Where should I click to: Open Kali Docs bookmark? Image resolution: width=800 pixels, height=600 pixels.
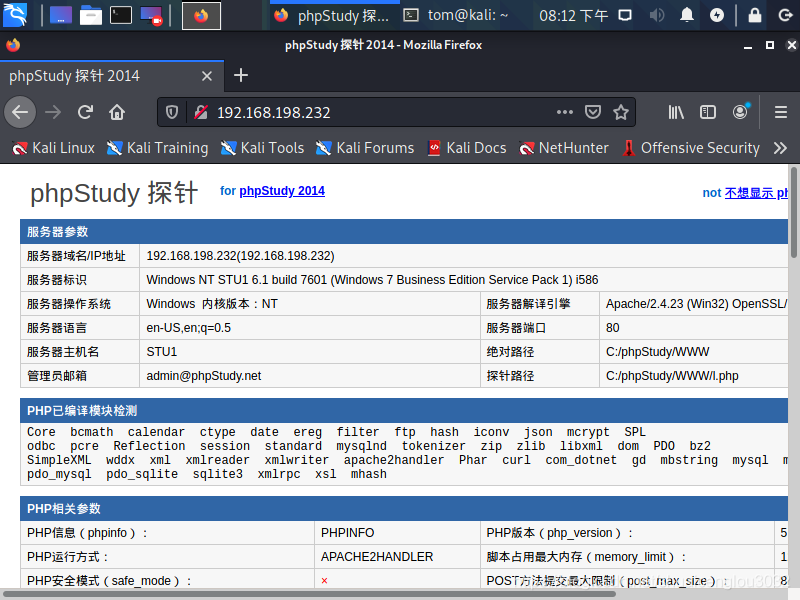click(467, 148)
